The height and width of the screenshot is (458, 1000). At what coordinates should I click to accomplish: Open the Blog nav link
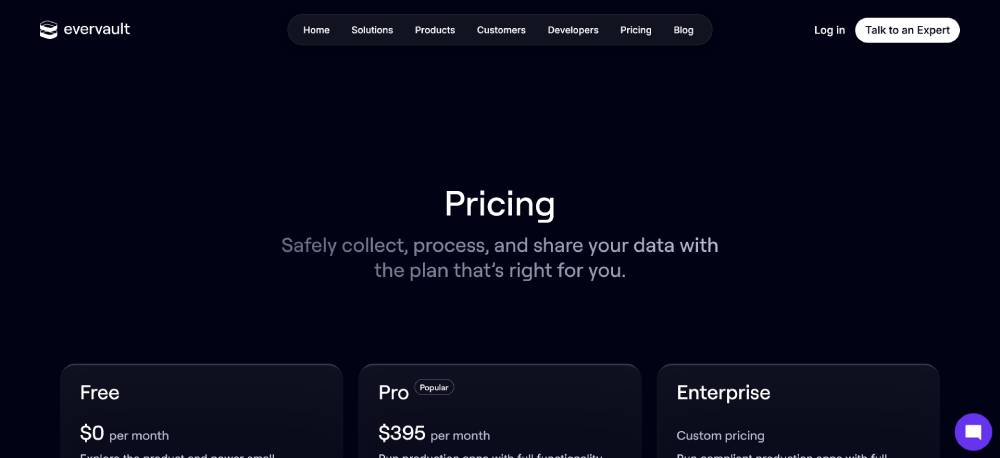tap(684, 30)
